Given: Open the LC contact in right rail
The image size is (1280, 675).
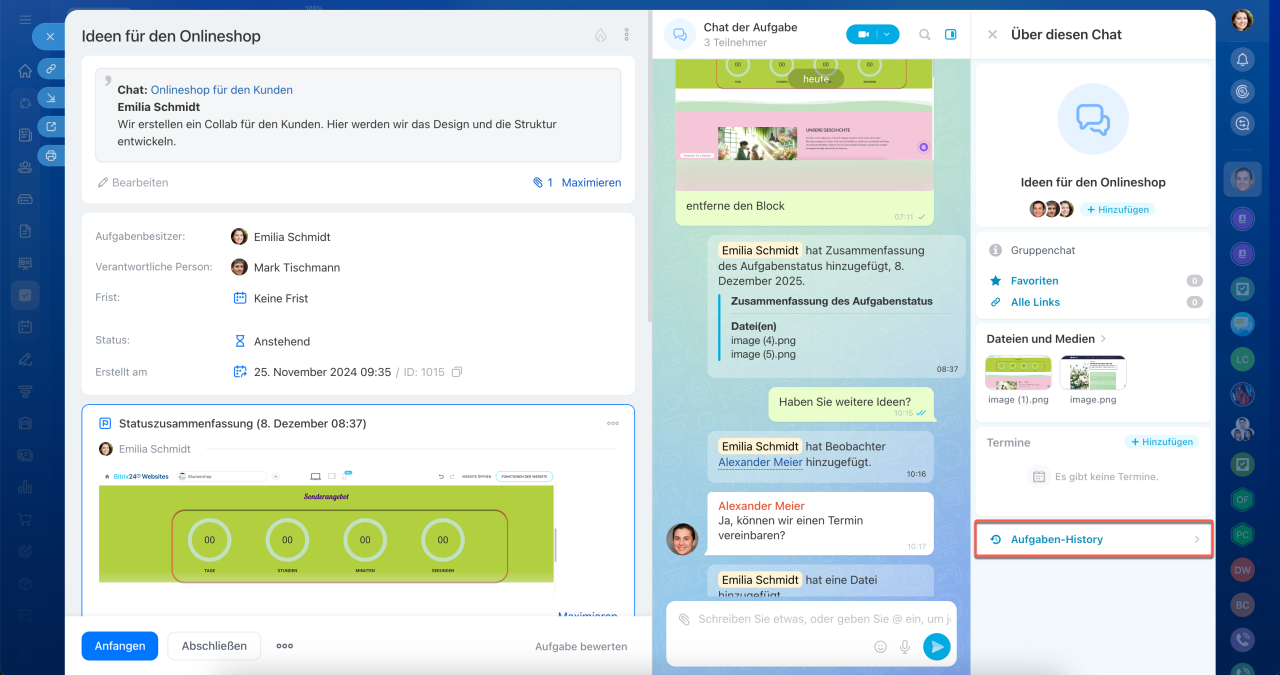Looking at the screenshot, I should pyautogui.click(x=1242, y=359).
